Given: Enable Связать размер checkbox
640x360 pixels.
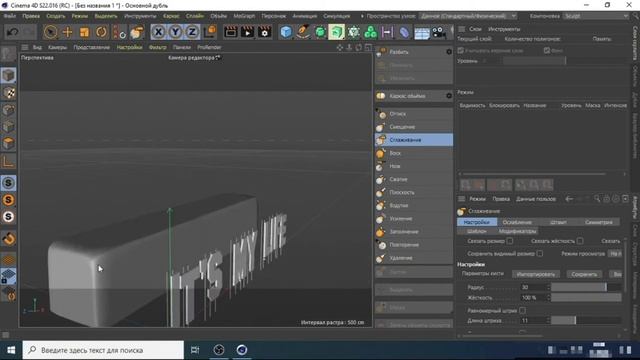Looking at the screenshot, I should point(510,241).
